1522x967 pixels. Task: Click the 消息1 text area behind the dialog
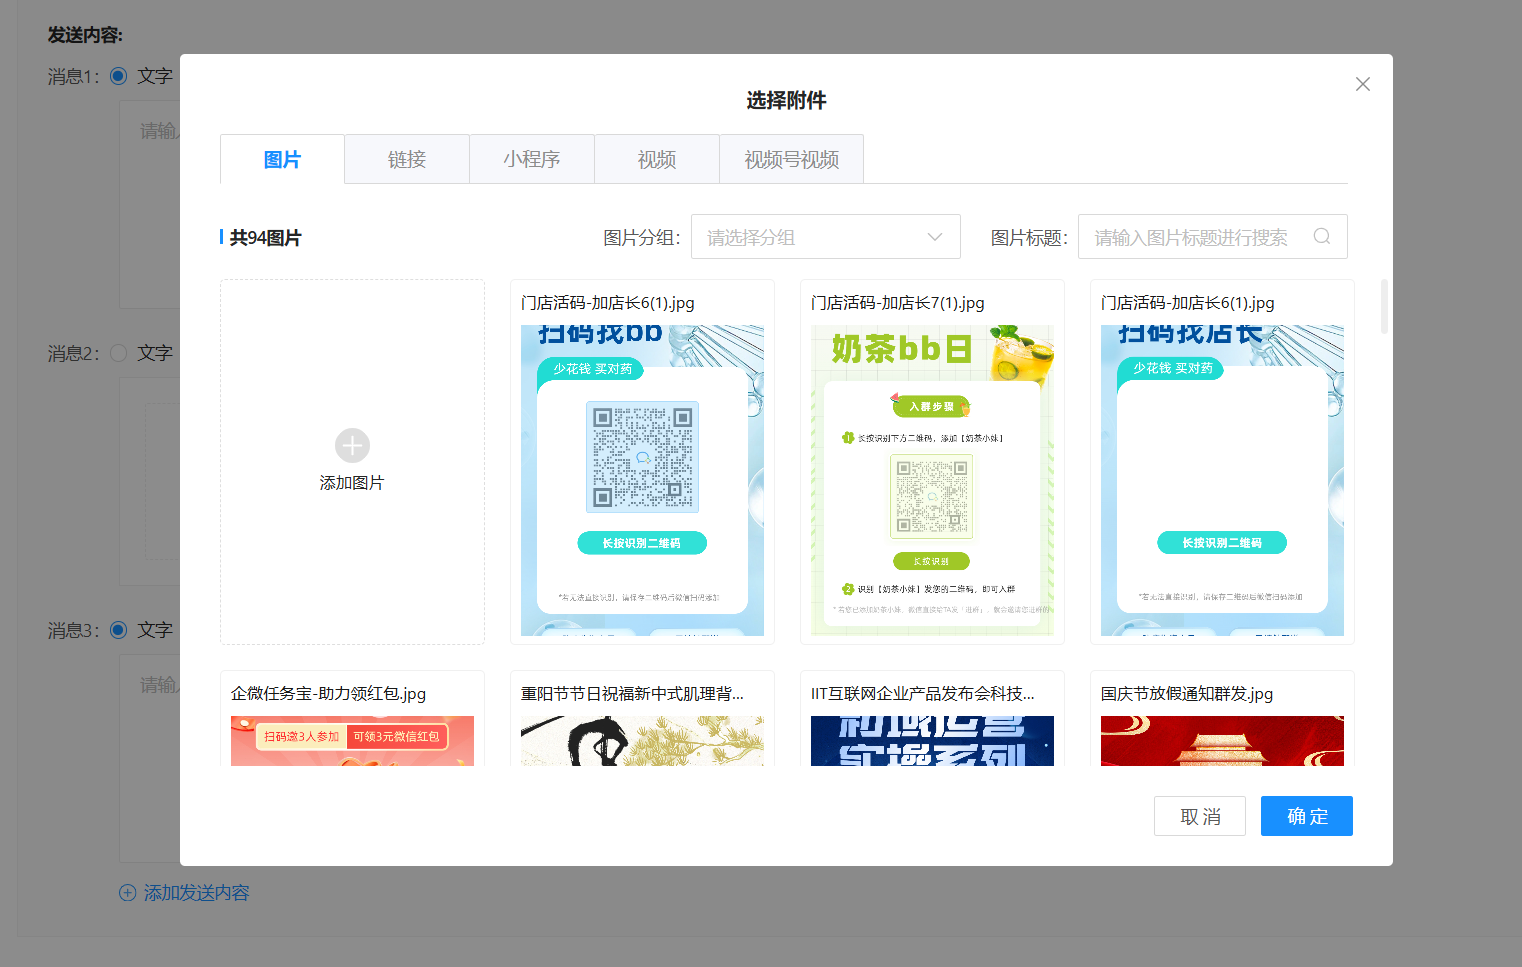pos(149,204)
